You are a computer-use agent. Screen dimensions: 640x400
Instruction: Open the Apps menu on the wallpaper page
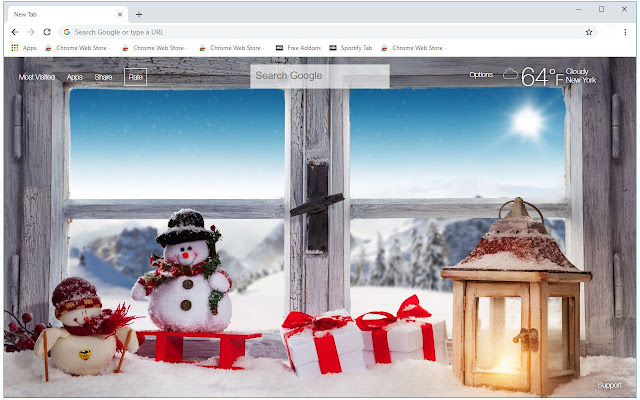pos(74,77)
